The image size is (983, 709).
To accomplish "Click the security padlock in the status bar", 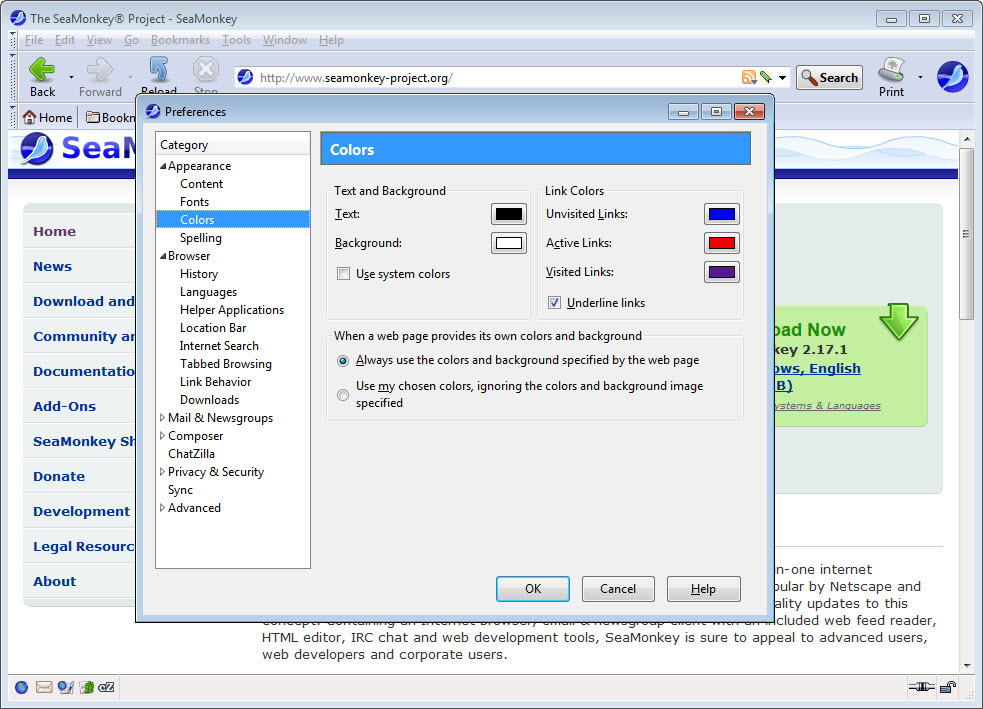I will coord(947,687).
